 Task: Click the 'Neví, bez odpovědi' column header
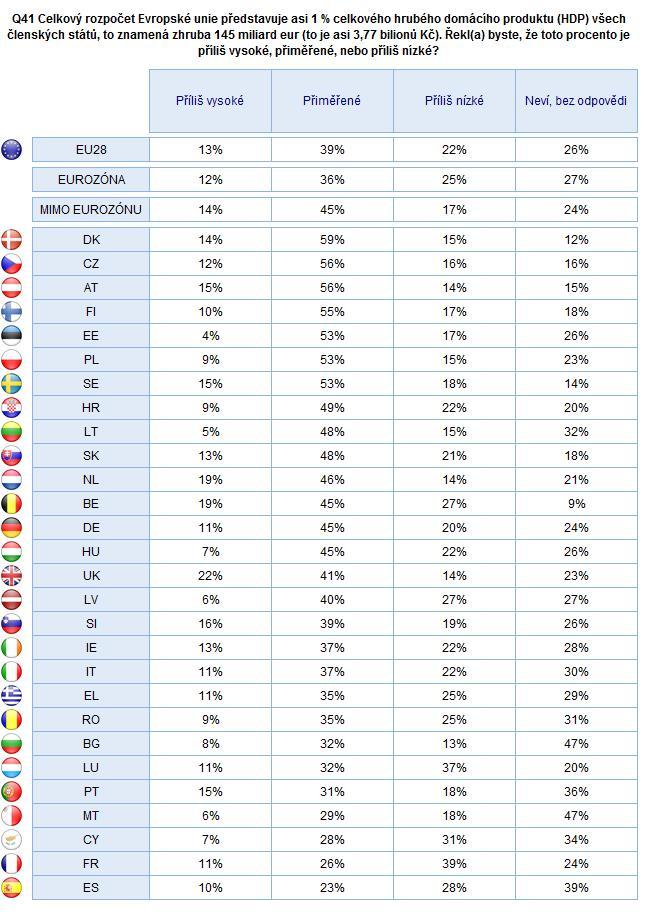(x=576, y=100)
